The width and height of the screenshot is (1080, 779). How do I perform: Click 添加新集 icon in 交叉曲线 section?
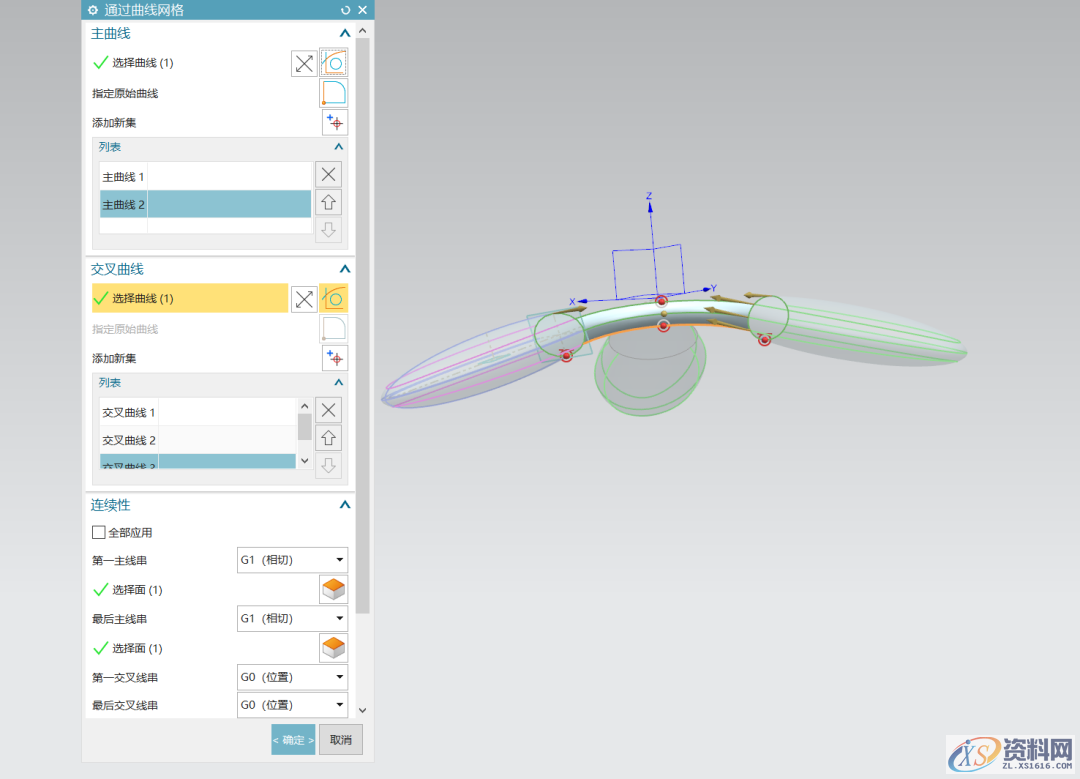coord(334,358)
